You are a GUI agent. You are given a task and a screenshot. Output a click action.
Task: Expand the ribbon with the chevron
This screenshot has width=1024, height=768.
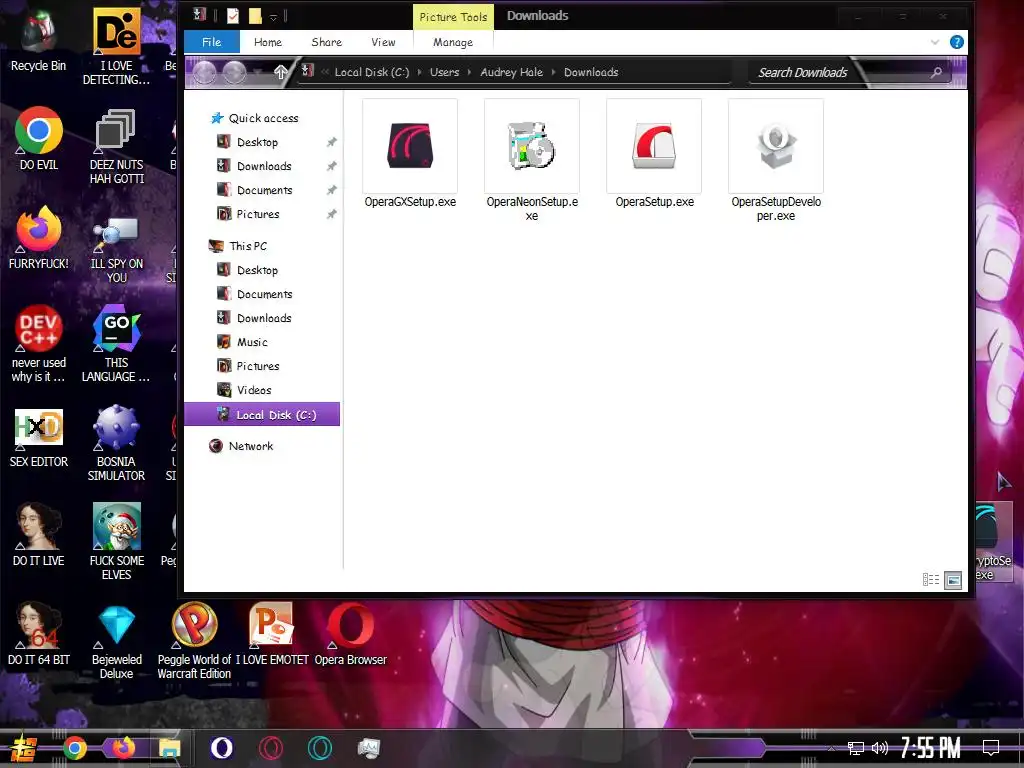[x=935, y=42]
